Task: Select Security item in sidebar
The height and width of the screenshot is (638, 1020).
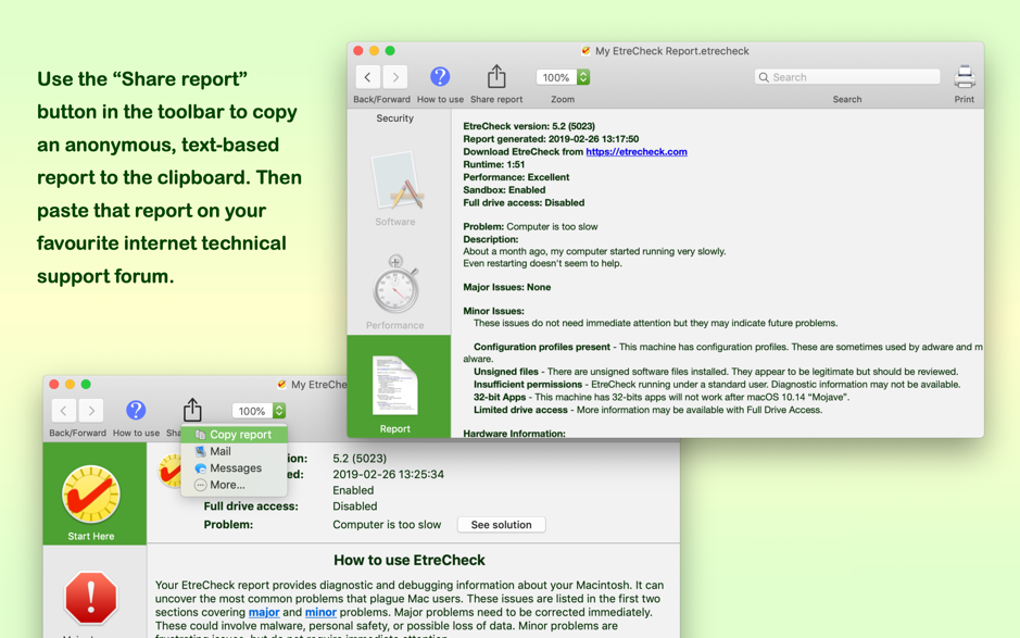Action: (395, 118)
